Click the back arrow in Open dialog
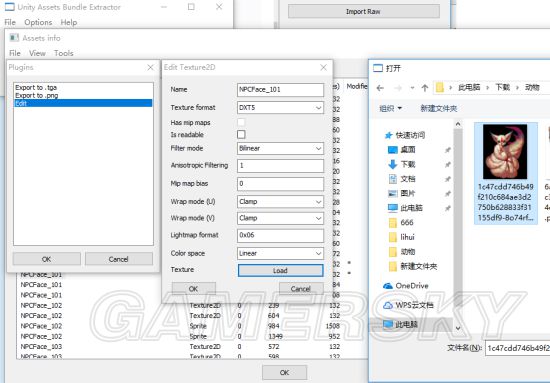 [x=380, y=88]
